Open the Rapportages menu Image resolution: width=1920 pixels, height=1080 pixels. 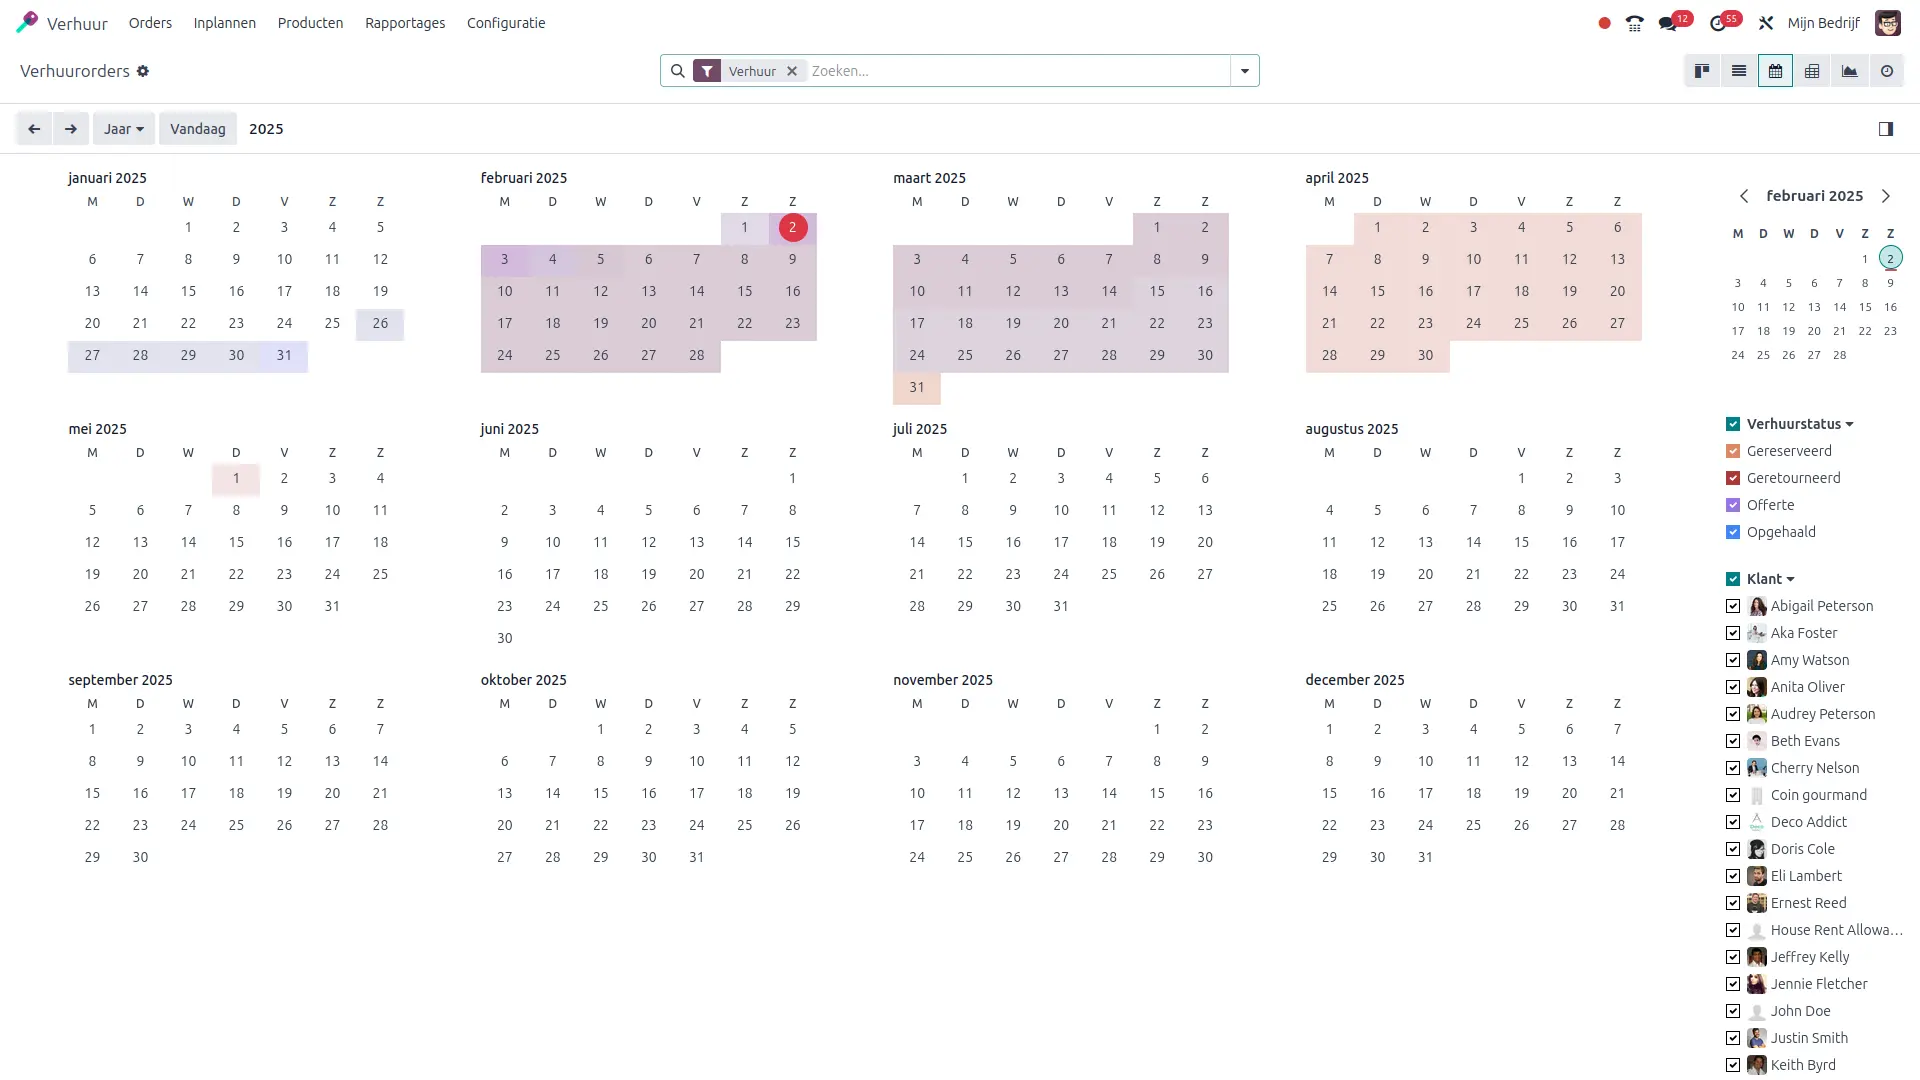pyautogui.click(x=404, y=22)
